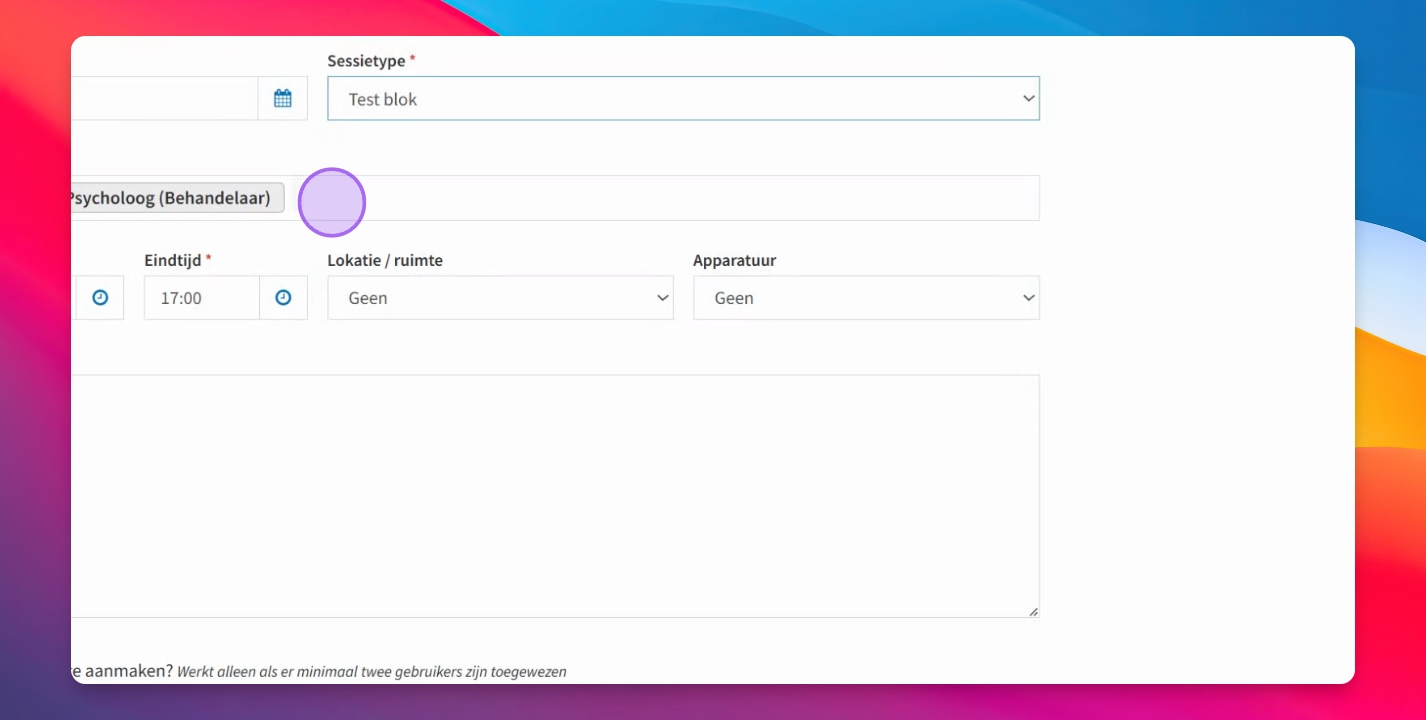Click inside the large notes text area
This screenshot has width=1426, height=720.
(x=555, y=496)
